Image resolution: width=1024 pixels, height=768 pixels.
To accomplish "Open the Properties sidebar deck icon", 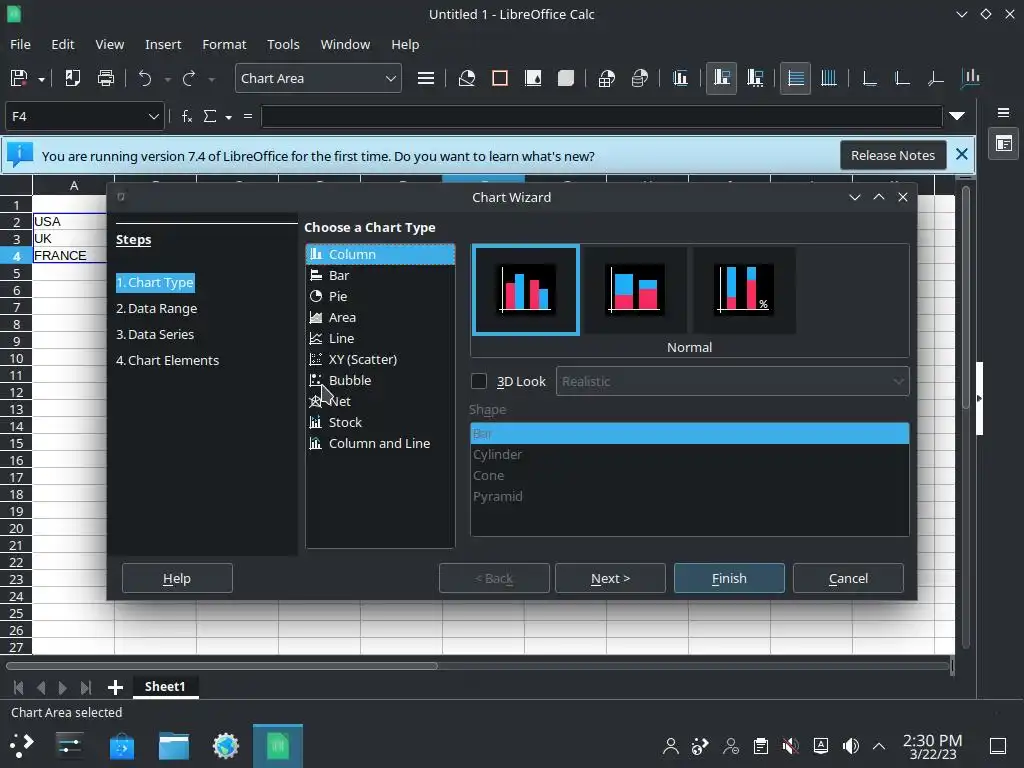I will click(1004, 144).
